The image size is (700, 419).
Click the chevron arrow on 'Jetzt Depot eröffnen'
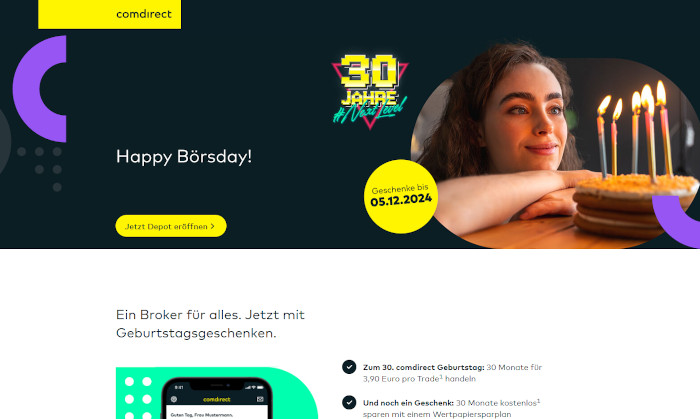[x=212, y=226]
